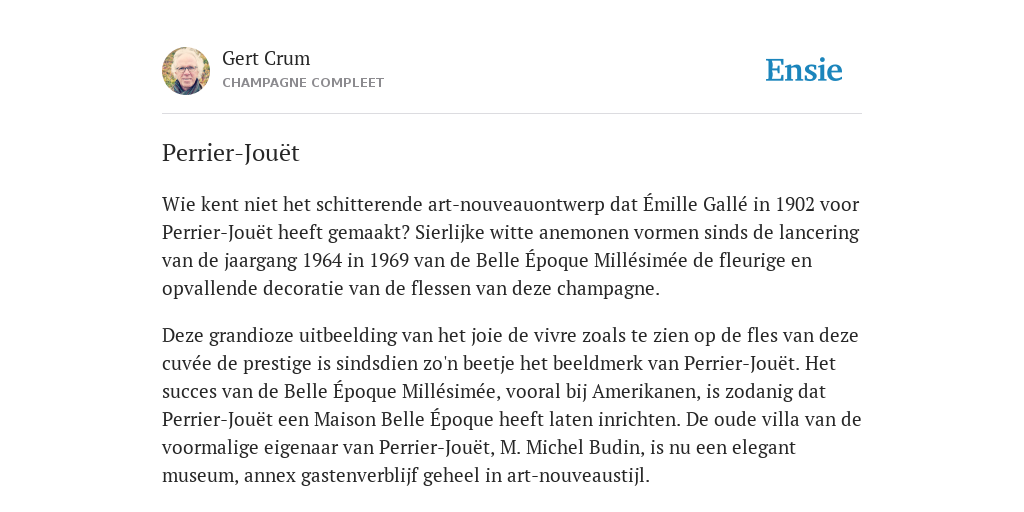Click the Perrier-Jouët article heading
The height and width of the screenshot is (512, 1024).
tap(231, 153)
